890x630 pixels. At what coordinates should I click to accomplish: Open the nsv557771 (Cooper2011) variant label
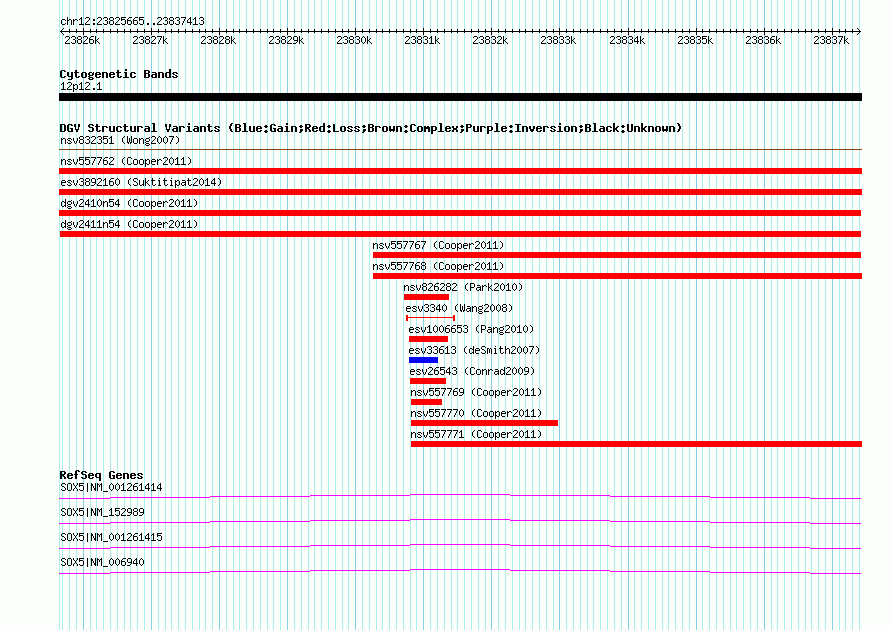pyautogui.click(x=476, y=434)
